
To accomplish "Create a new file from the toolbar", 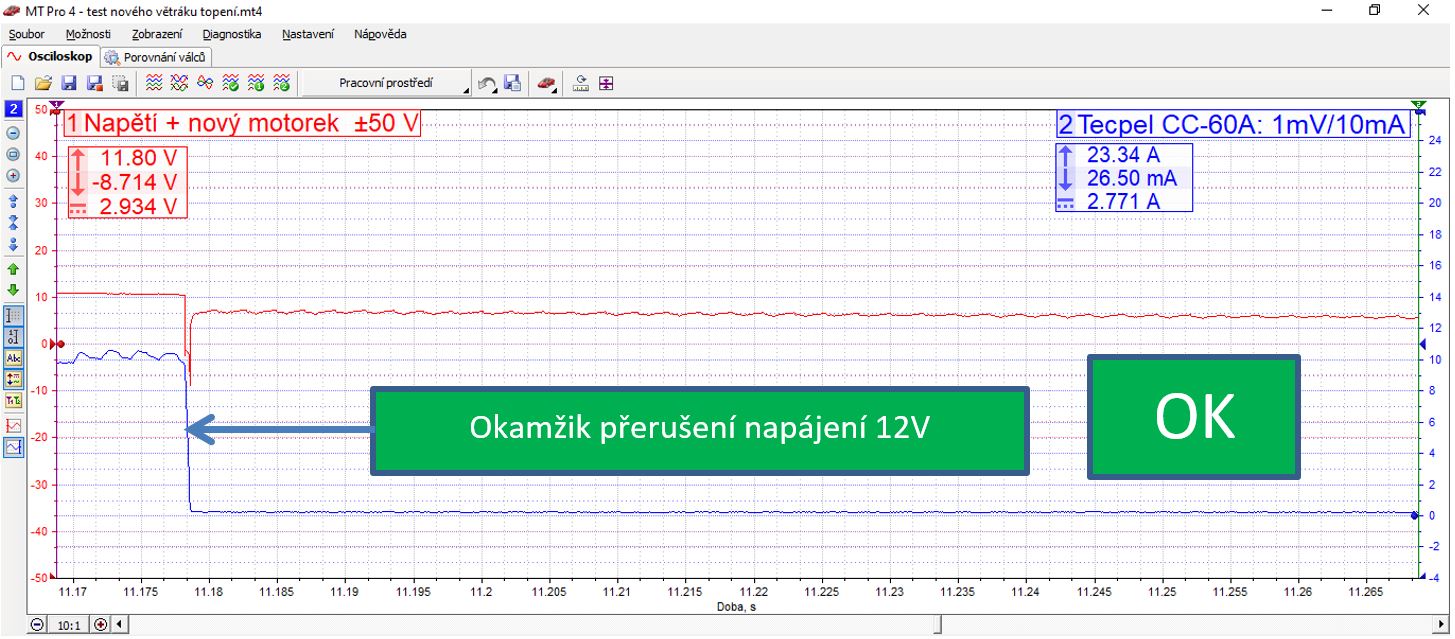I will click(17, 84).
